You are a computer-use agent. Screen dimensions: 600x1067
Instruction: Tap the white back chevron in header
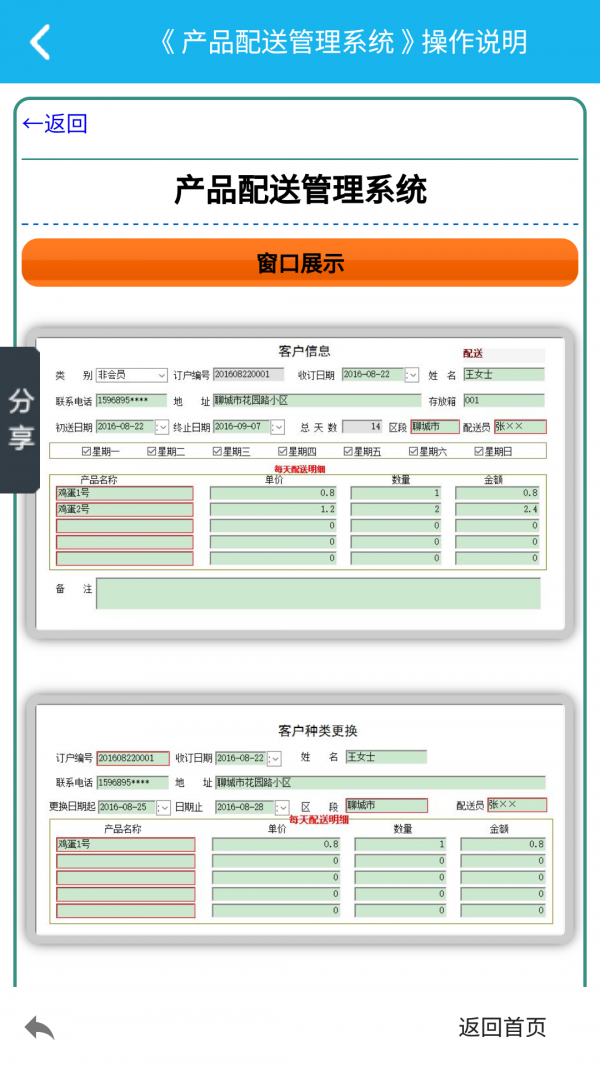[x=39, y=42]
